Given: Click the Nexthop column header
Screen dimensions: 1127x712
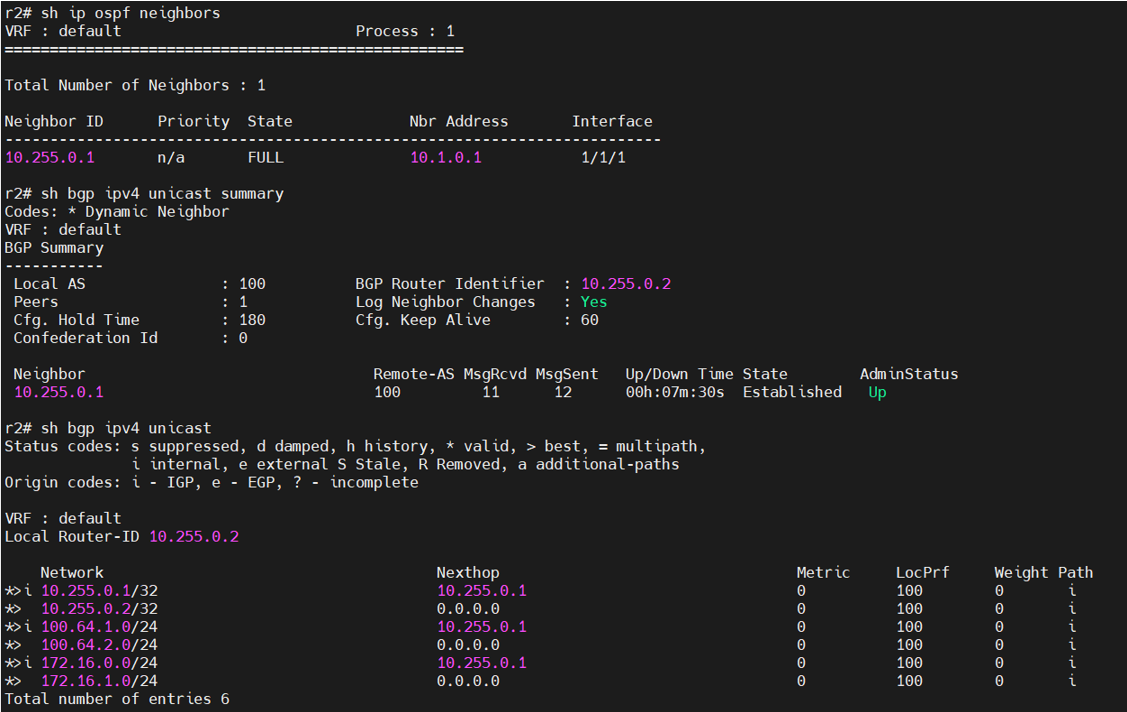Looking at the screenshot, I should click(467, 573).
